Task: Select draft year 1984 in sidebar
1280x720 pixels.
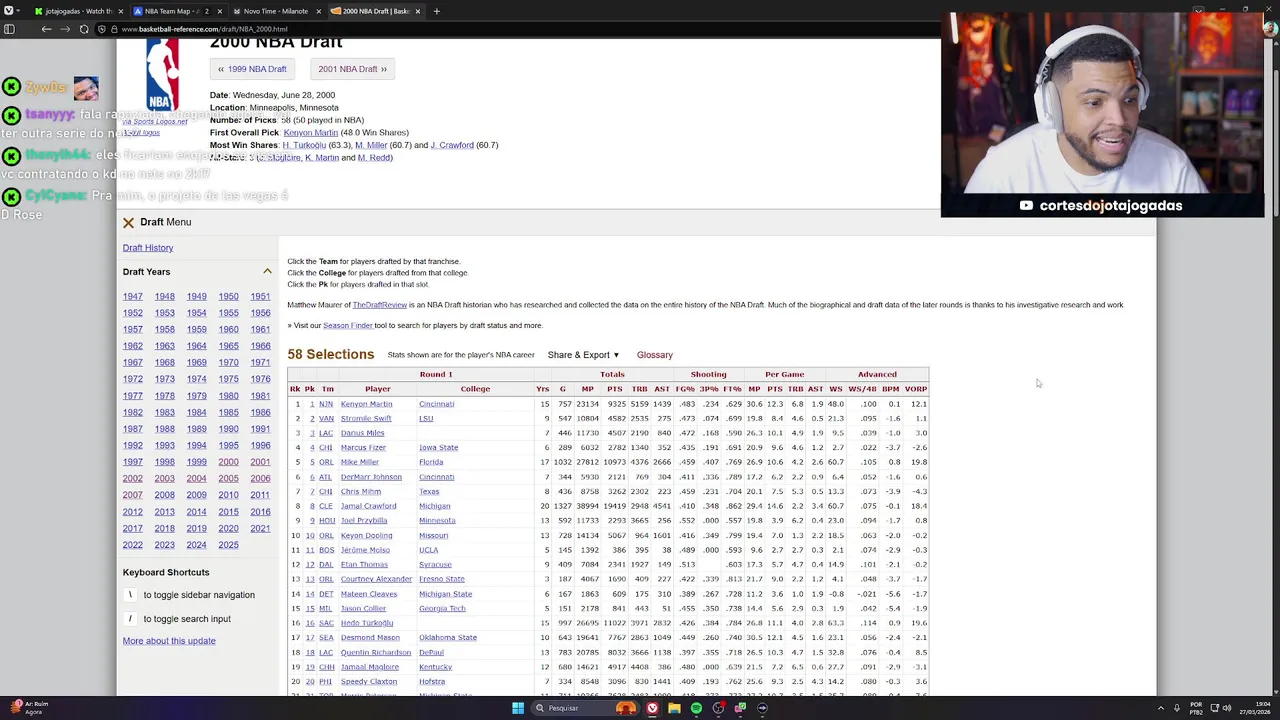Action: (x=196, y=412)
